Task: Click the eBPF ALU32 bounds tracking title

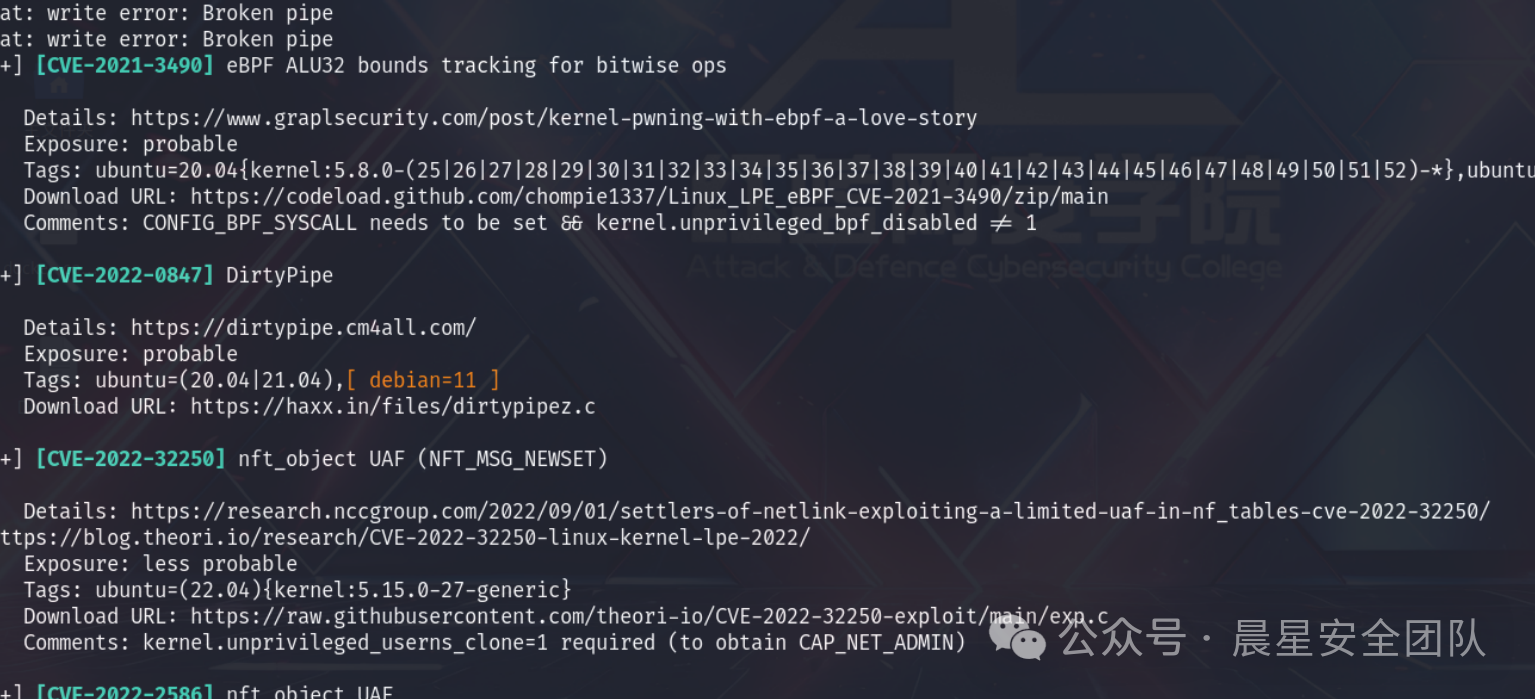Action: coord(476,66)
